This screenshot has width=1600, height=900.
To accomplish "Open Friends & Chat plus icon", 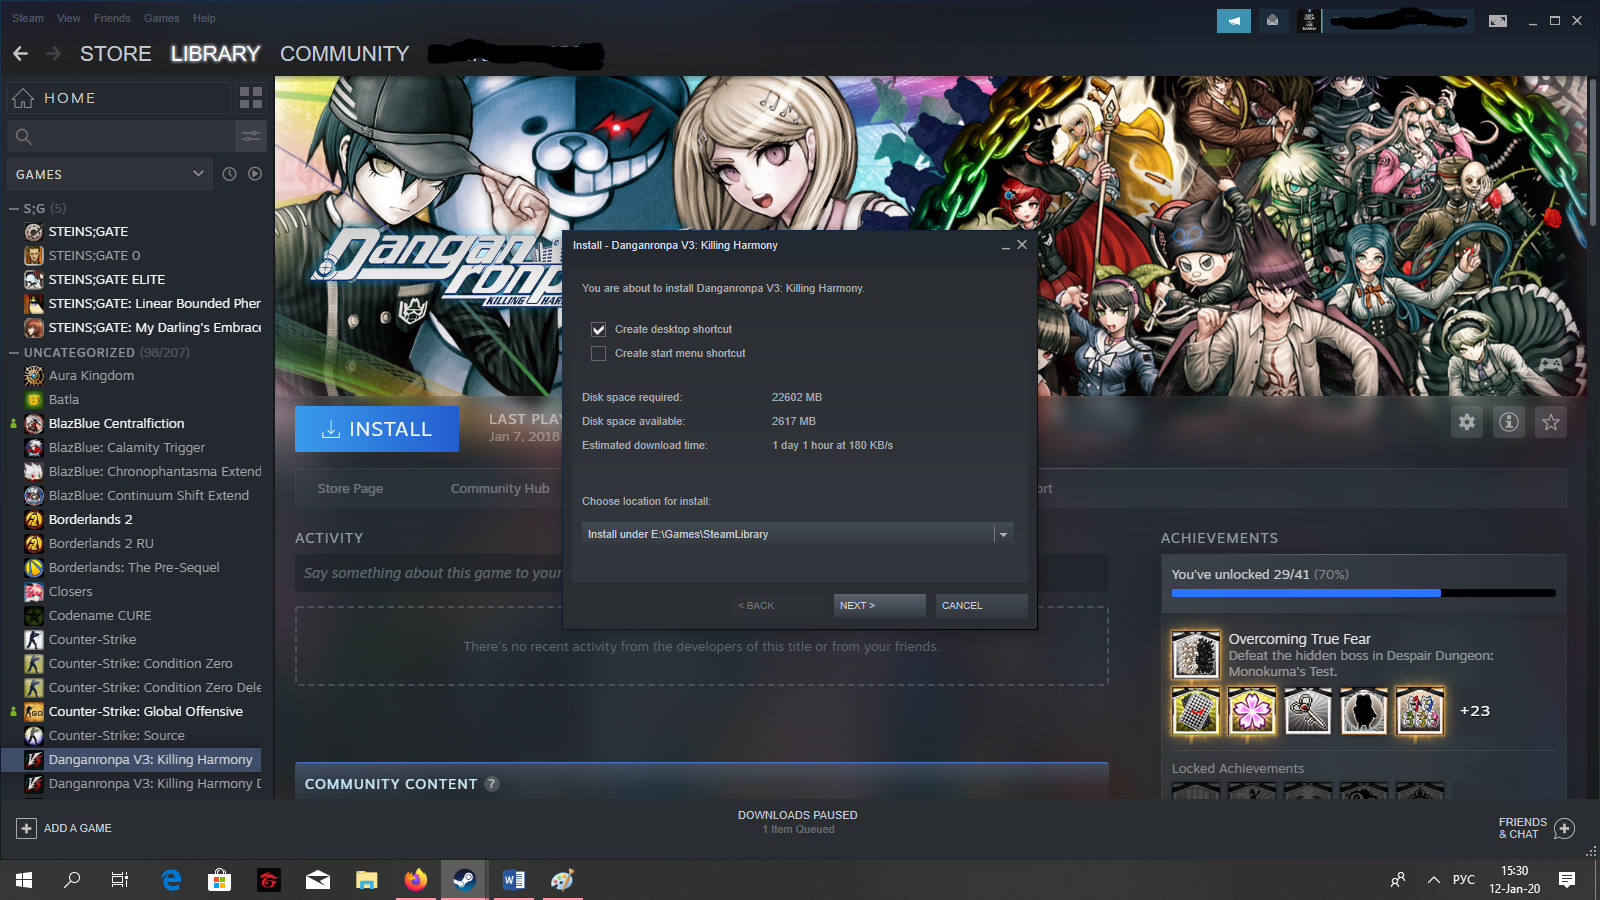I will 1565,828.
